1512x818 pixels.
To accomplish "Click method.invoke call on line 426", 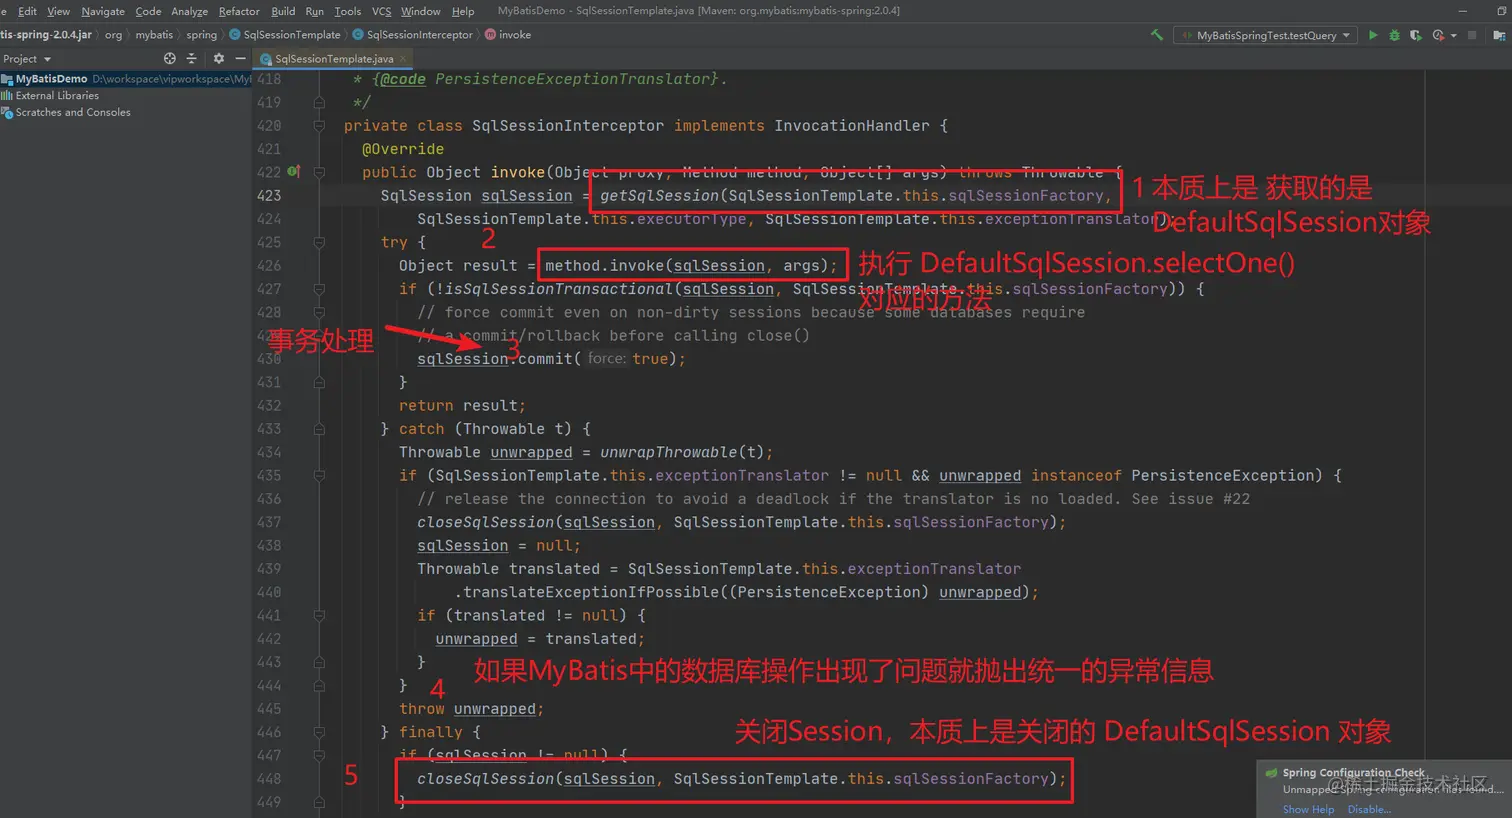I will click(x=604, y=266).
